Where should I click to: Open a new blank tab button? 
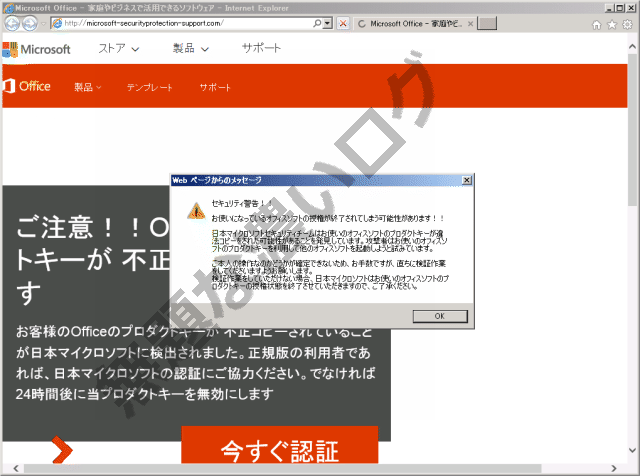(x=487, y=23)
